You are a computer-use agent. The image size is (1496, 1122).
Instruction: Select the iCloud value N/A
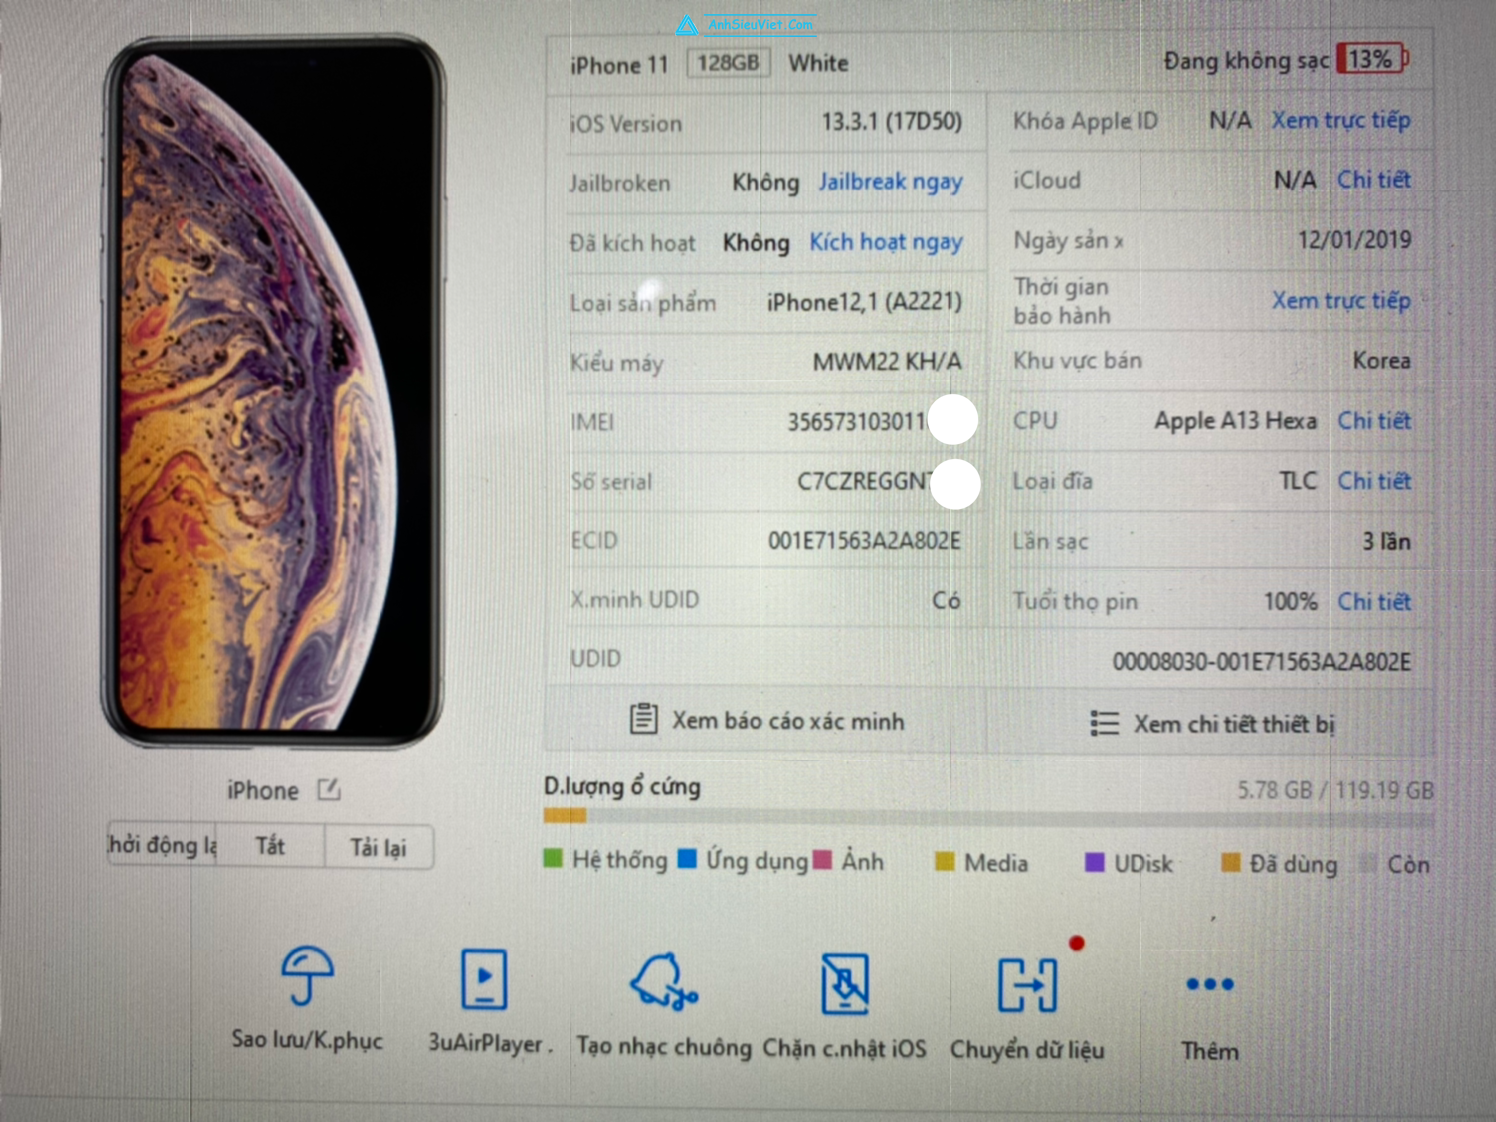[1295, 180]
